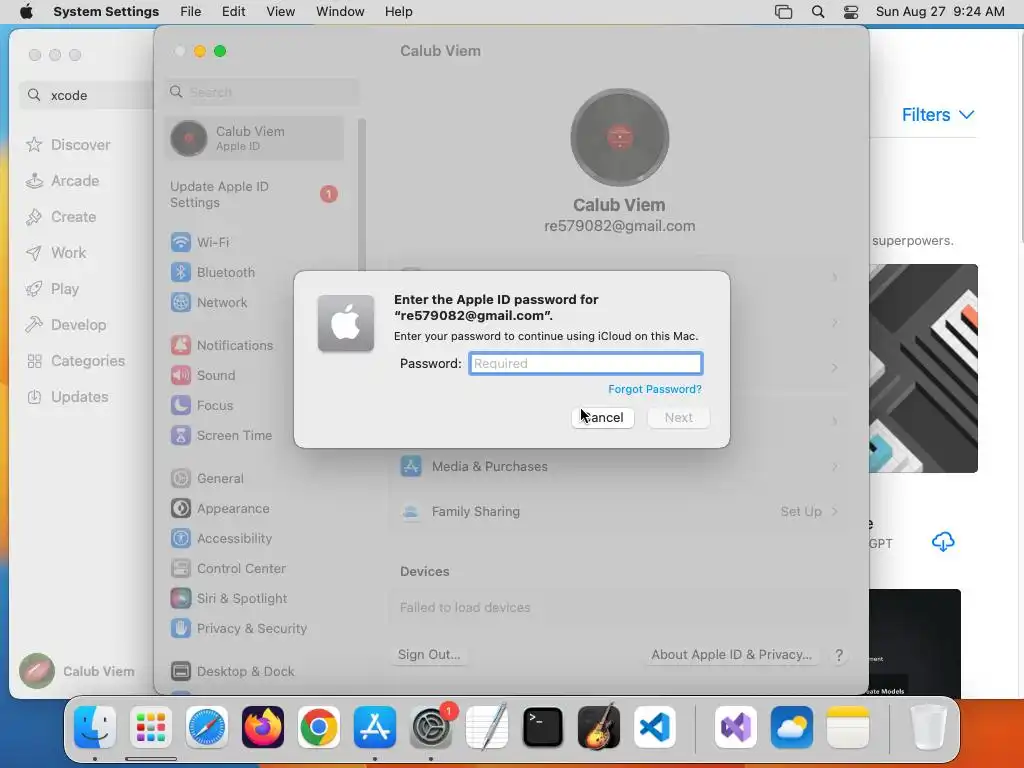Click the System Settings search field
This screenshot has height=768, width=1024.
click(262, 92)
